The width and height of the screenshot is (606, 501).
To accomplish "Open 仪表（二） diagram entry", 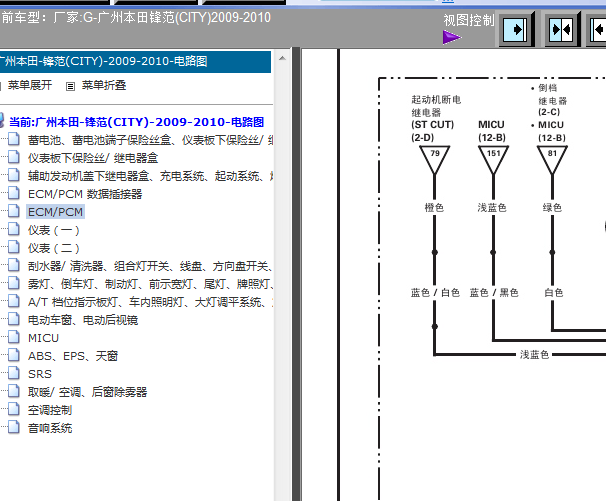I will (x=53, y=248).
